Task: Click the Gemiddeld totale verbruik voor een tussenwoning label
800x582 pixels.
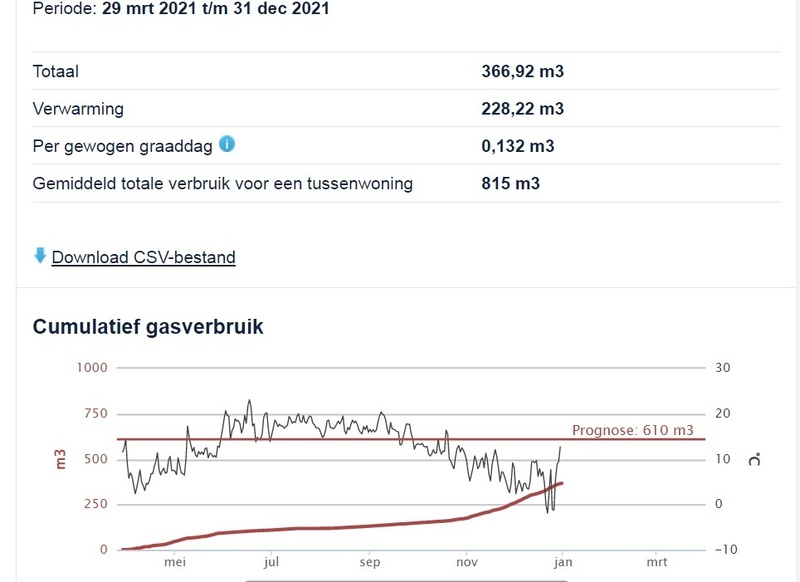Action: tap(223, 184)
